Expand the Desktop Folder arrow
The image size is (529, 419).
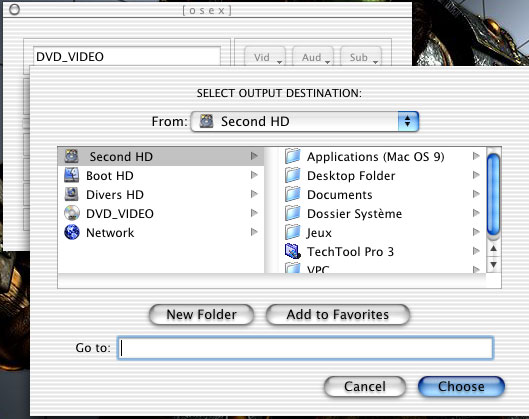(476, 175)
